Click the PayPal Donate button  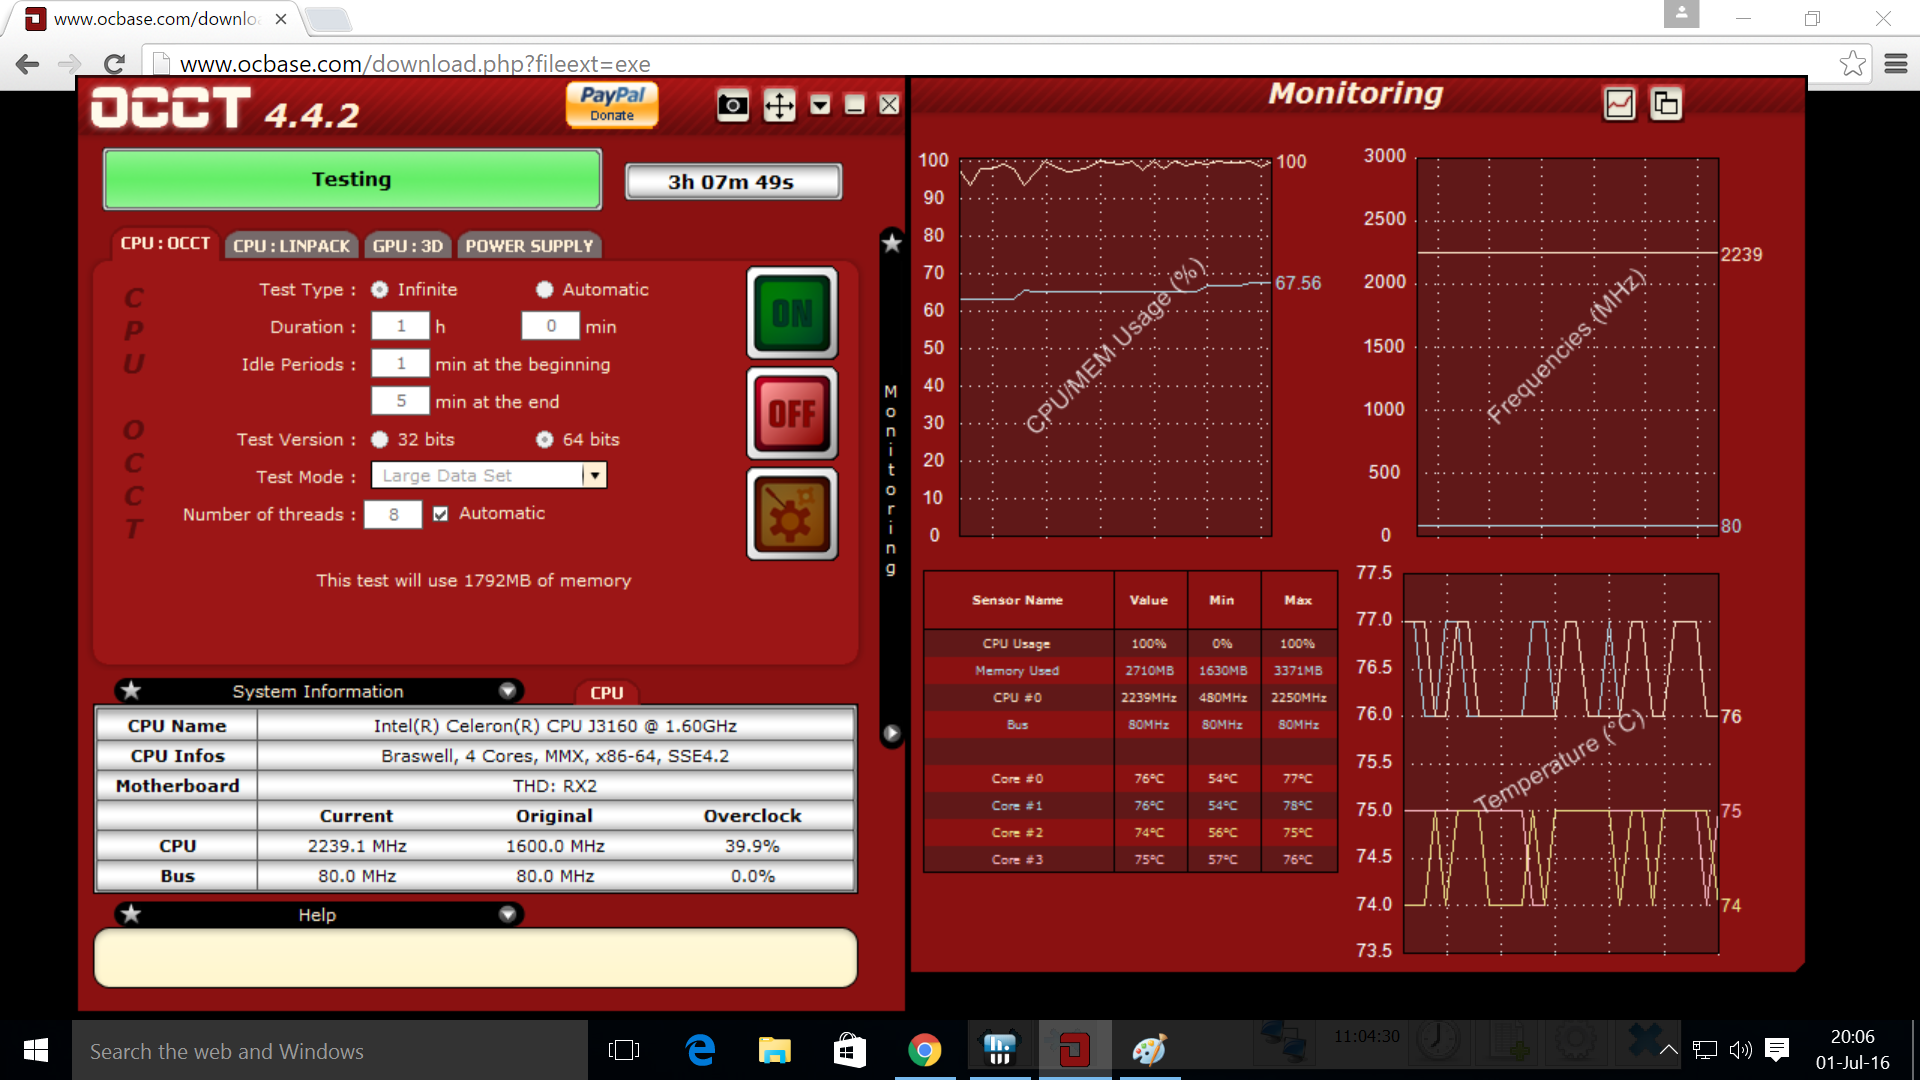point(612,104)
